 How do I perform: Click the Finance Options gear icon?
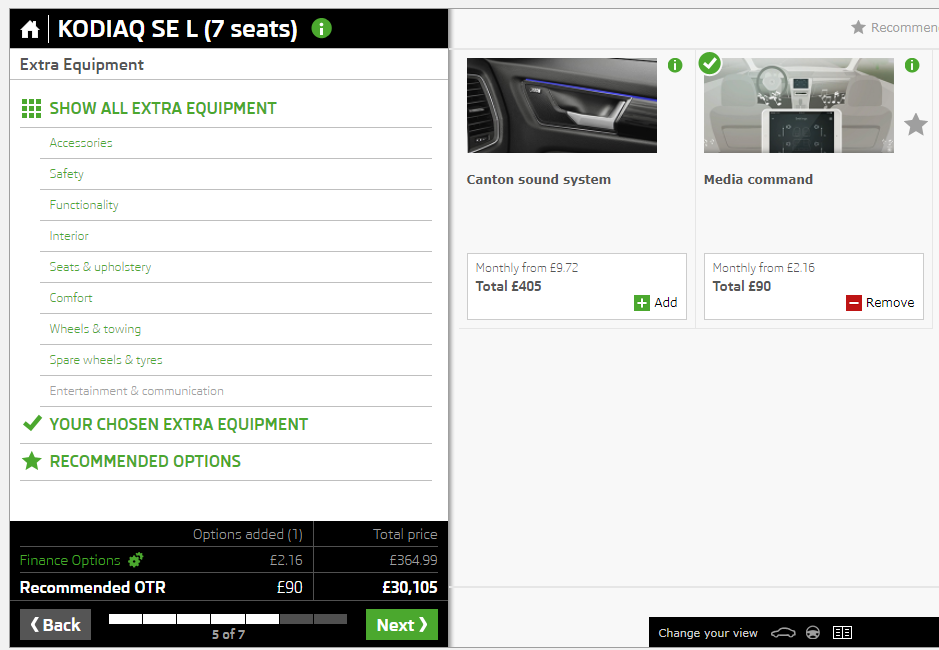[x=136, y=560]
